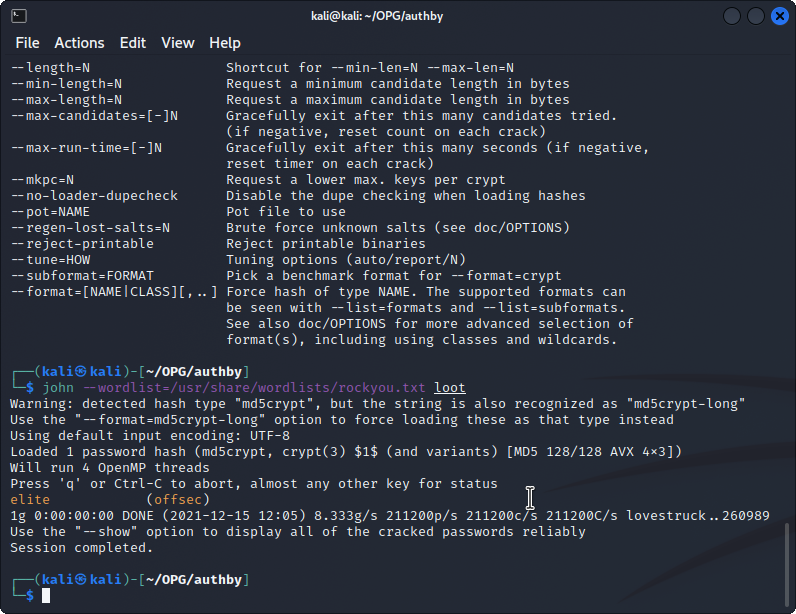Image resolution: width=796 pixels, height=614 pixels.
Task: Click the cracked password elite
Action: pos(30,500)
